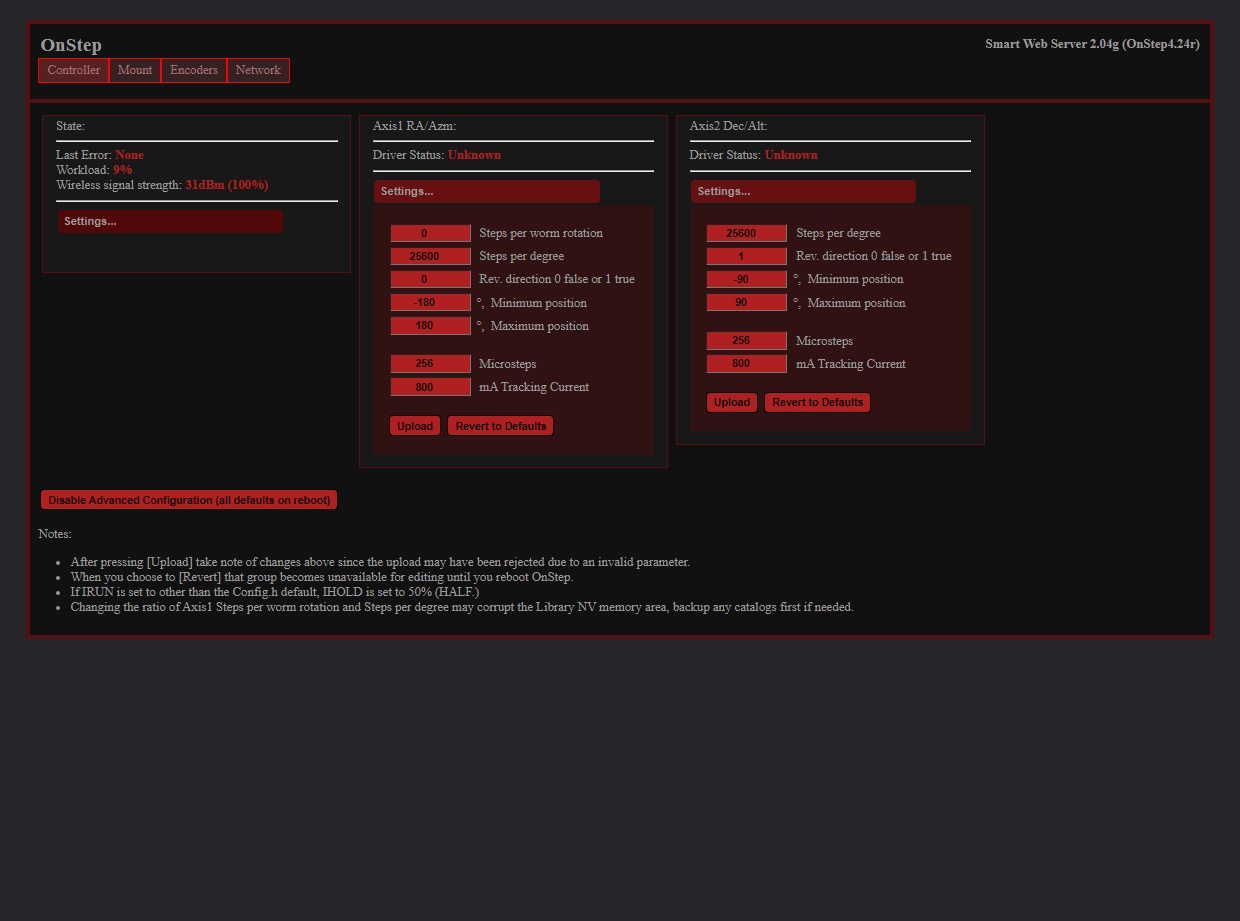
Task: Select the Last Error None value
Action: pos(129,155)
